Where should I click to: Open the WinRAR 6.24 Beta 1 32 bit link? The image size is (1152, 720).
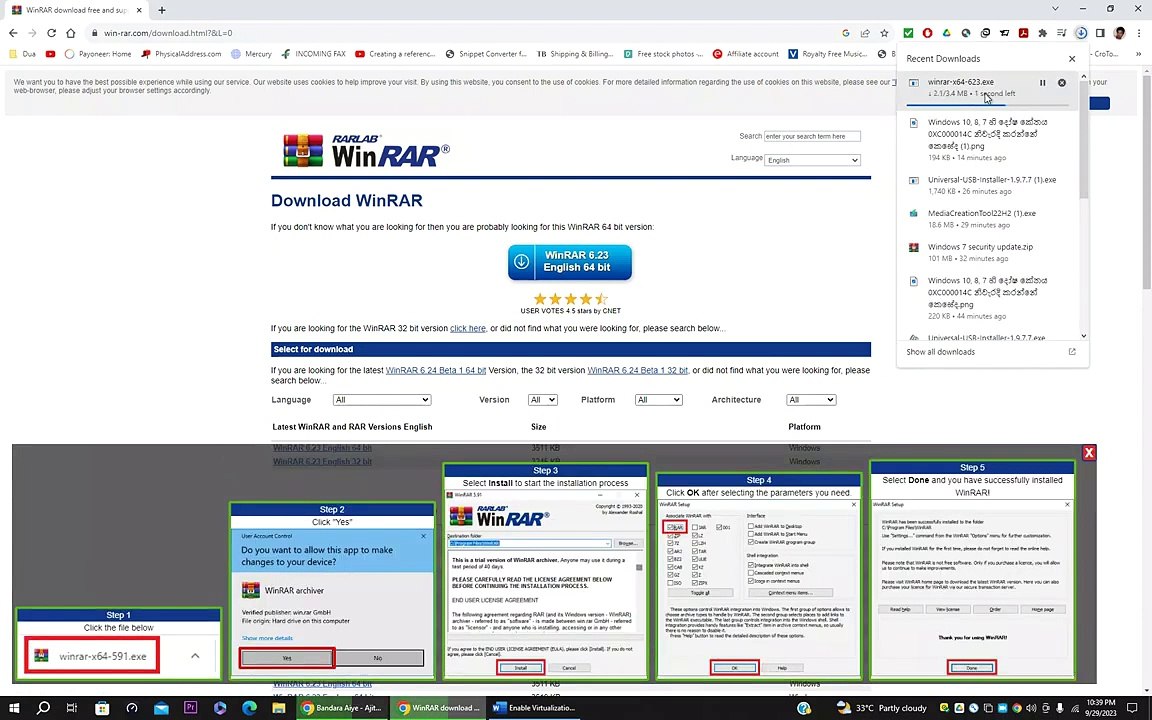click(x=638, y=370)
